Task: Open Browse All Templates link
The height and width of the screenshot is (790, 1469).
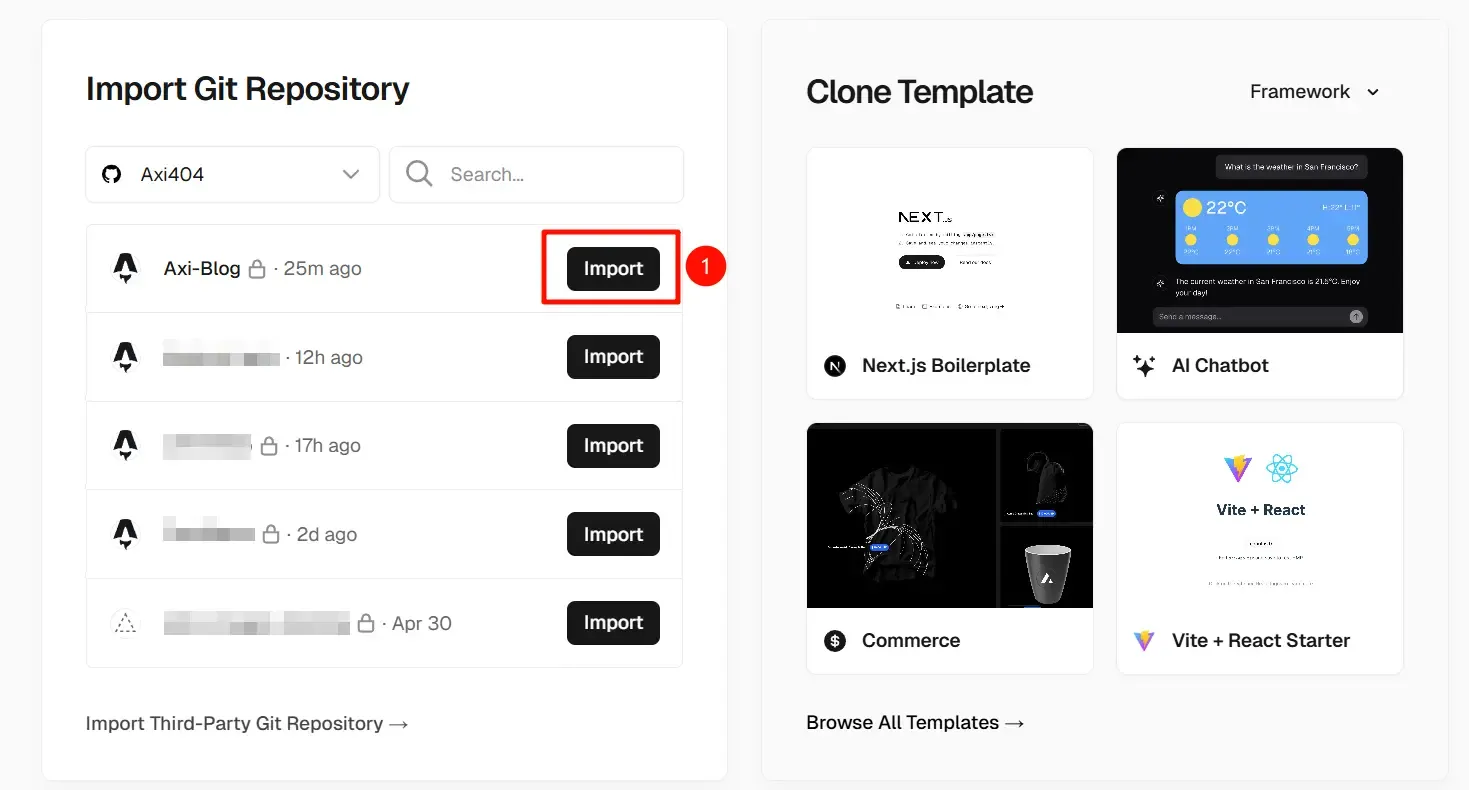Action: (x=915, y=722)
